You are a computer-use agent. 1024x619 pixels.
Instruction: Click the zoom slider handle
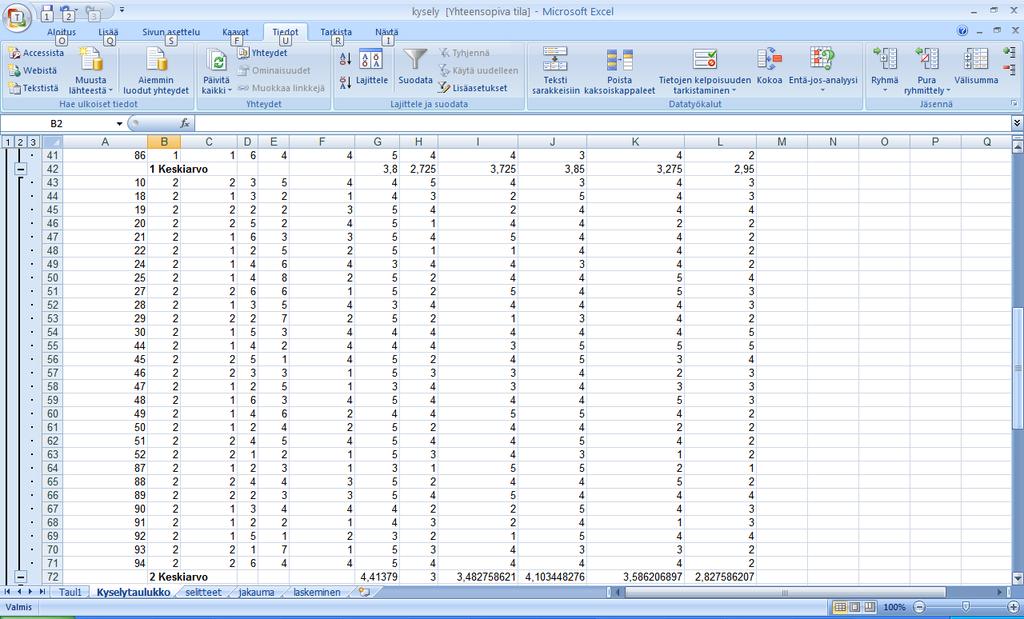click(x=966, y=608)
